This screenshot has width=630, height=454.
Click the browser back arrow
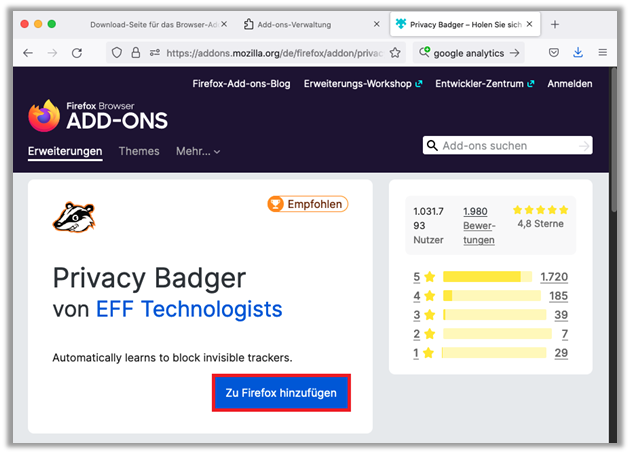coord(27,52)
